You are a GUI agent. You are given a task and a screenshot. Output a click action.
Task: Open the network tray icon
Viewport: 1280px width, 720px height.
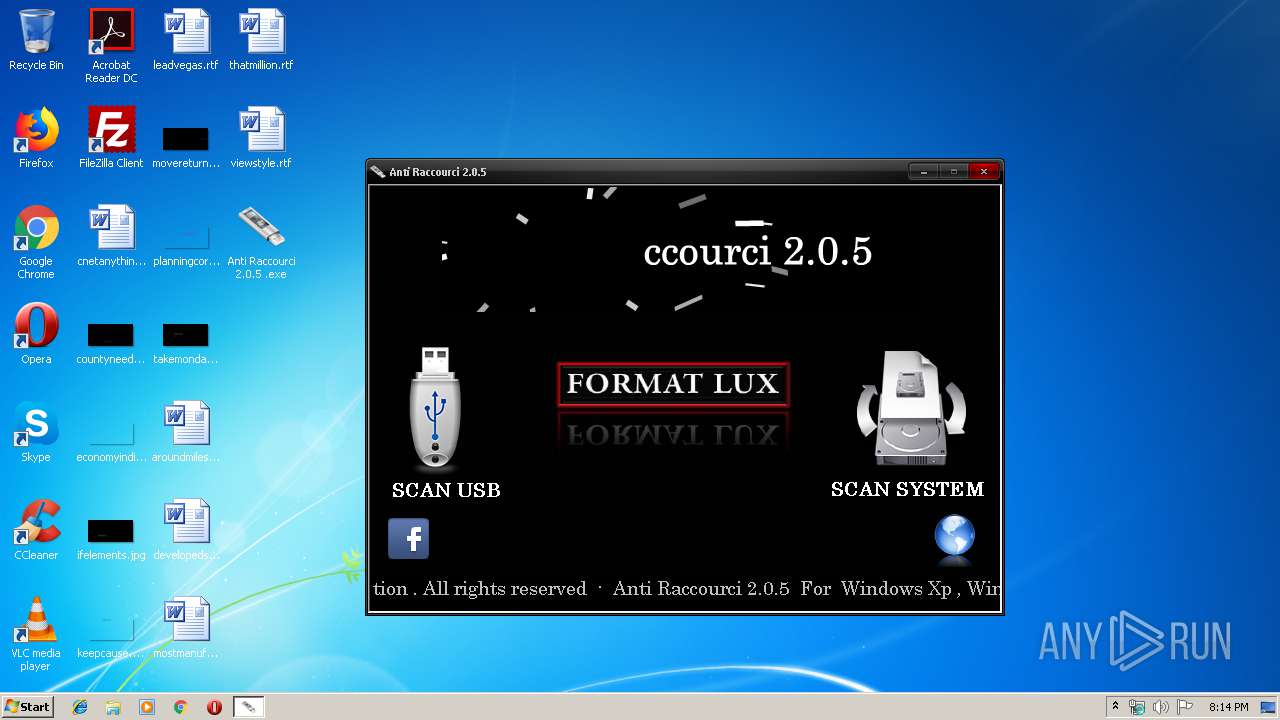coord(1137,707)
